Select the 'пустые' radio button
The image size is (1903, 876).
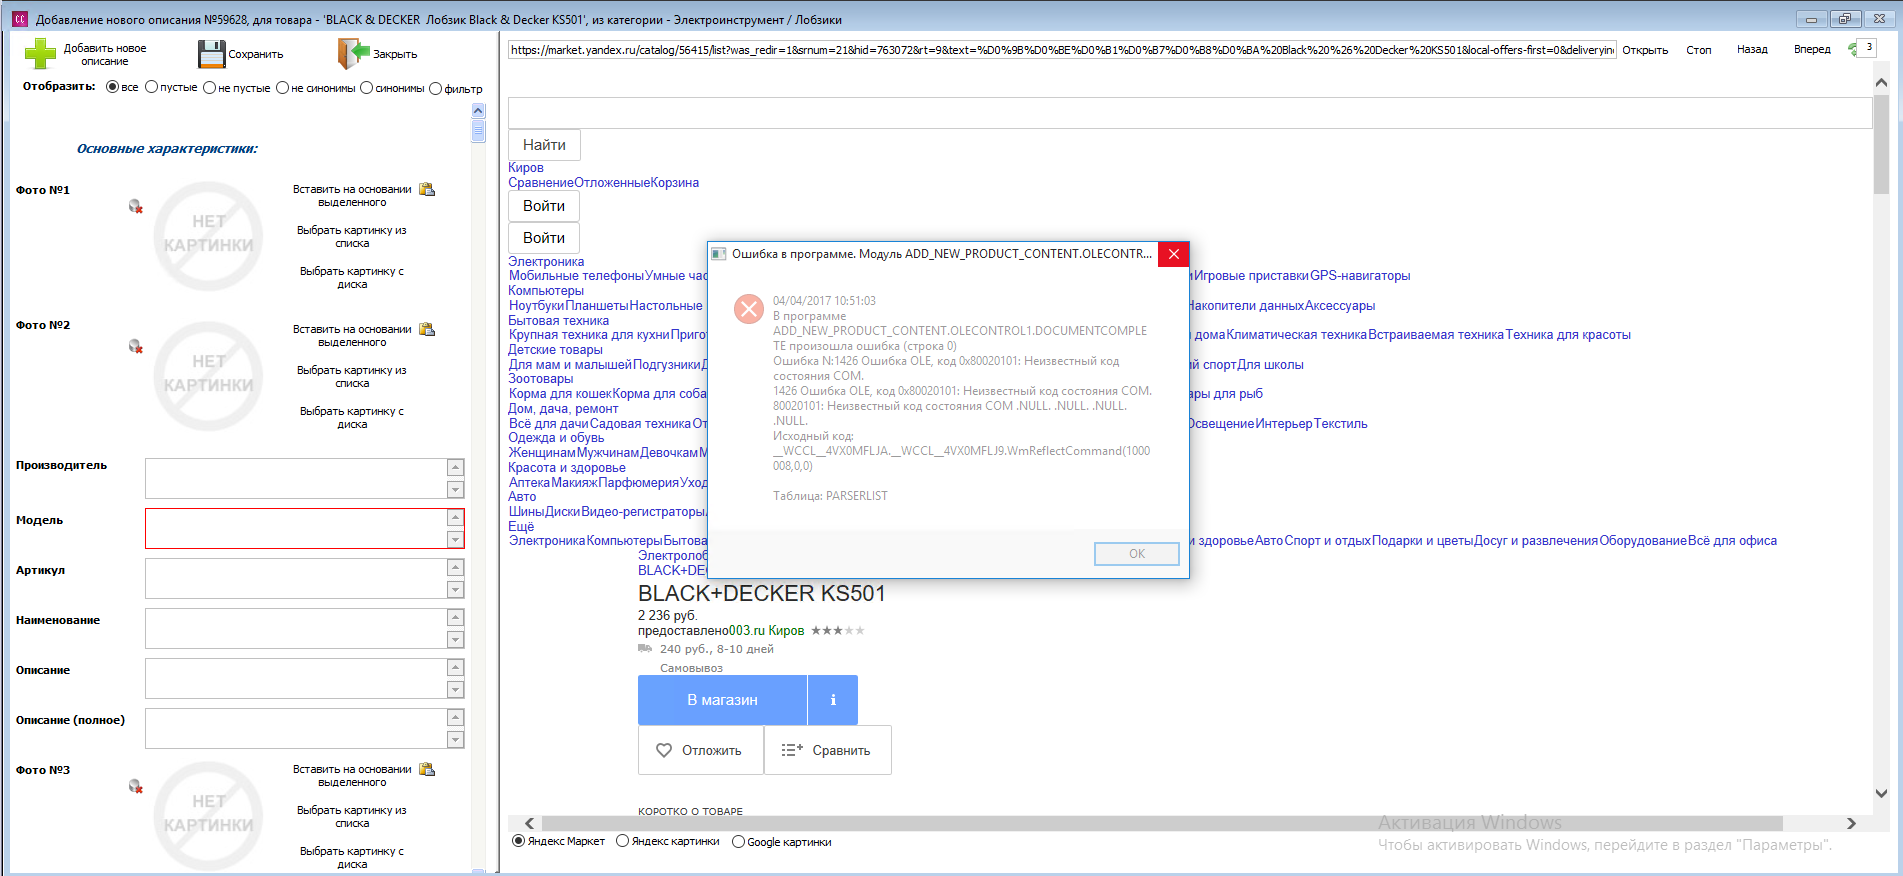click(x=152, y=87)
